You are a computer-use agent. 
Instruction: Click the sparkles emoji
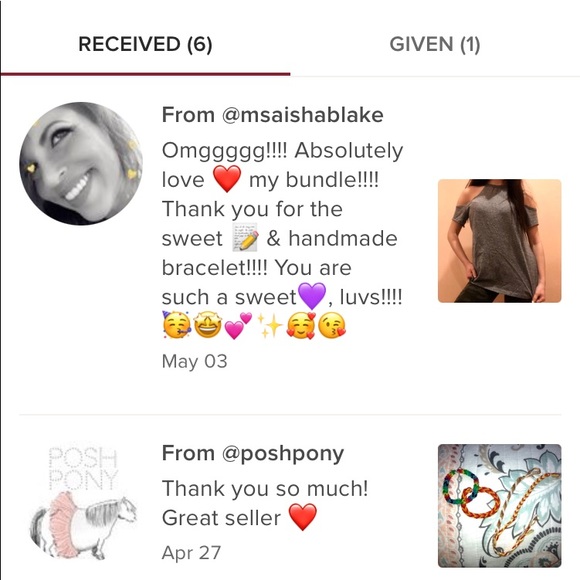(270, 326)
